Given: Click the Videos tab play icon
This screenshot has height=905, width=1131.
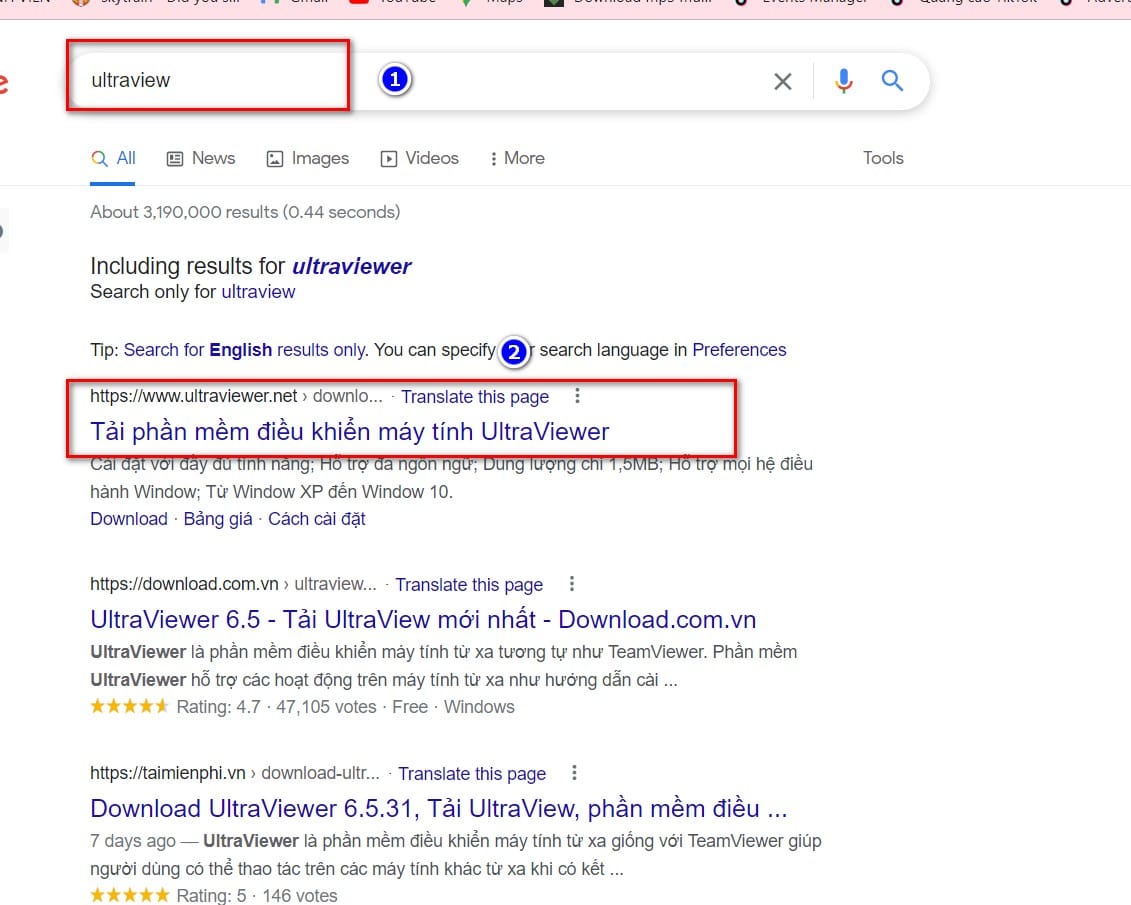Looking at the screenshot, I should click(x=389, y=159).
